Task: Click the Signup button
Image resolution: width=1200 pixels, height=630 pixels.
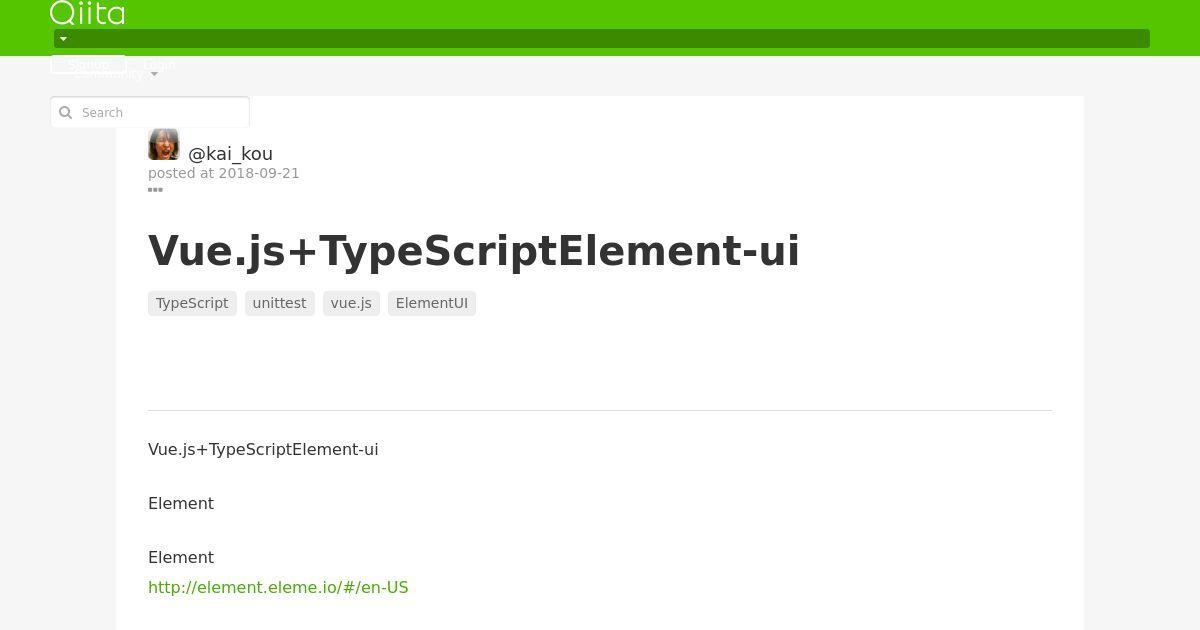Action: (x=88, y=64)
